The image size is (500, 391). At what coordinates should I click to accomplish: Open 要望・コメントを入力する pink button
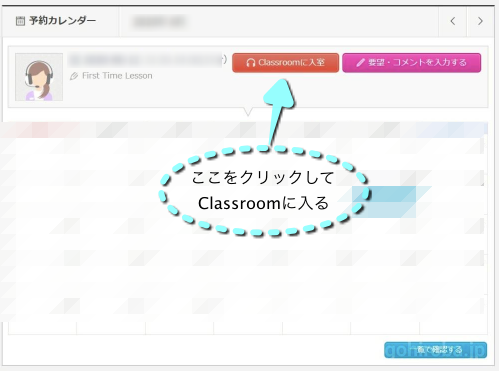point(412,63)
